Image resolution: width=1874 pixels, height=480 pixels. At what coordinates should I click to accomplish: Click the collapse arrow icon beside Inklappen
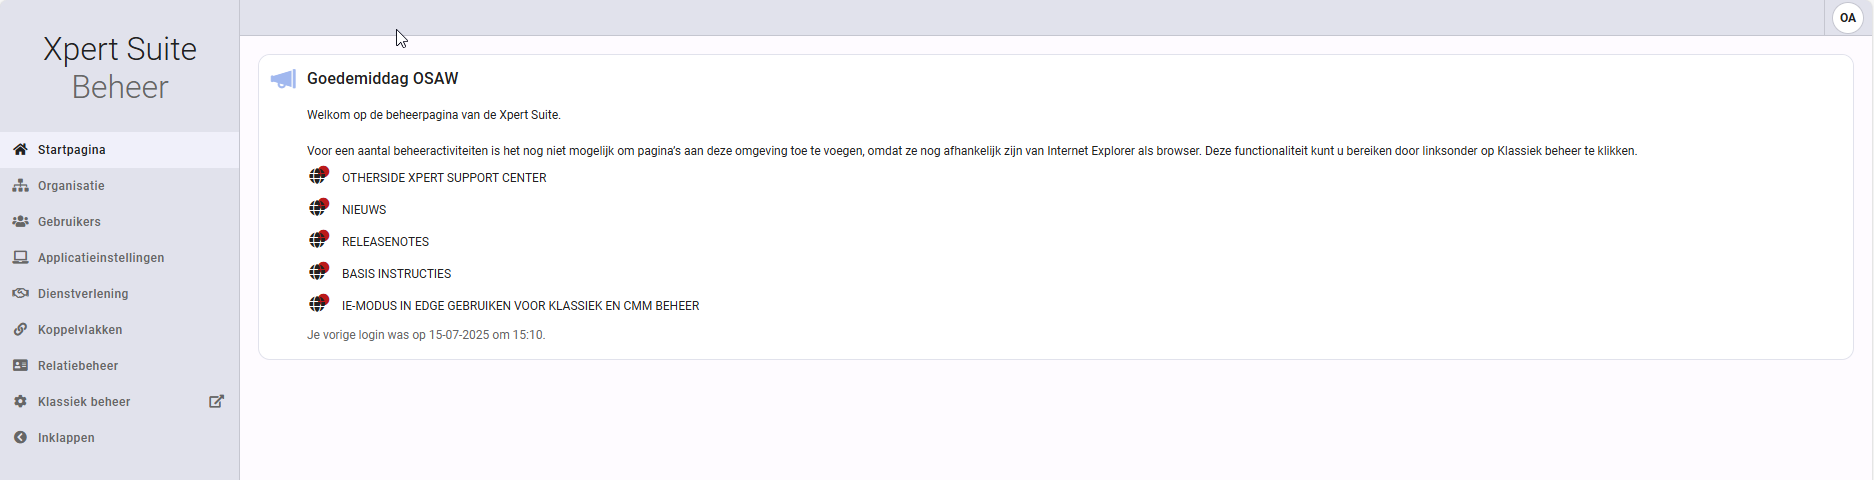click(x=20, y=438)
